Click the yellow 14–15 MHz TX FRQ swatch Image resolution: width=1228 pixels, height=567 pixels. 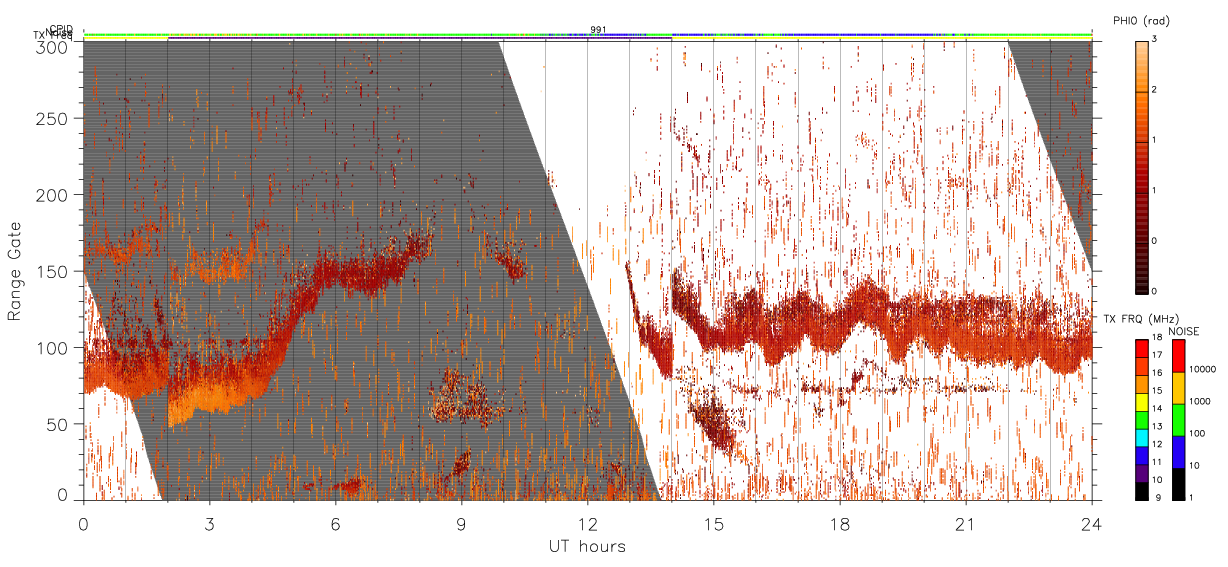1141,401
